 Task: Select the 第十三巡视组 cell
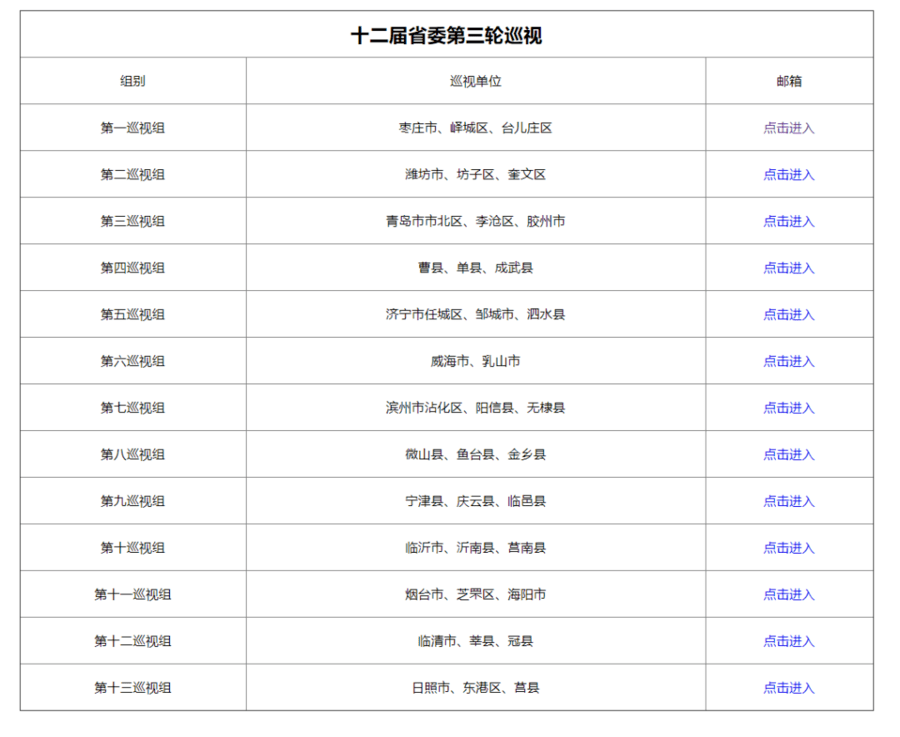pyautogui.click(x=133, y=688)
